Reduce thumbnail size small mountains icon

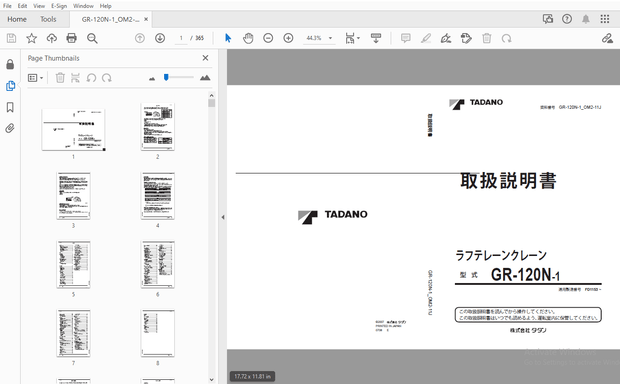click(152, 79)
